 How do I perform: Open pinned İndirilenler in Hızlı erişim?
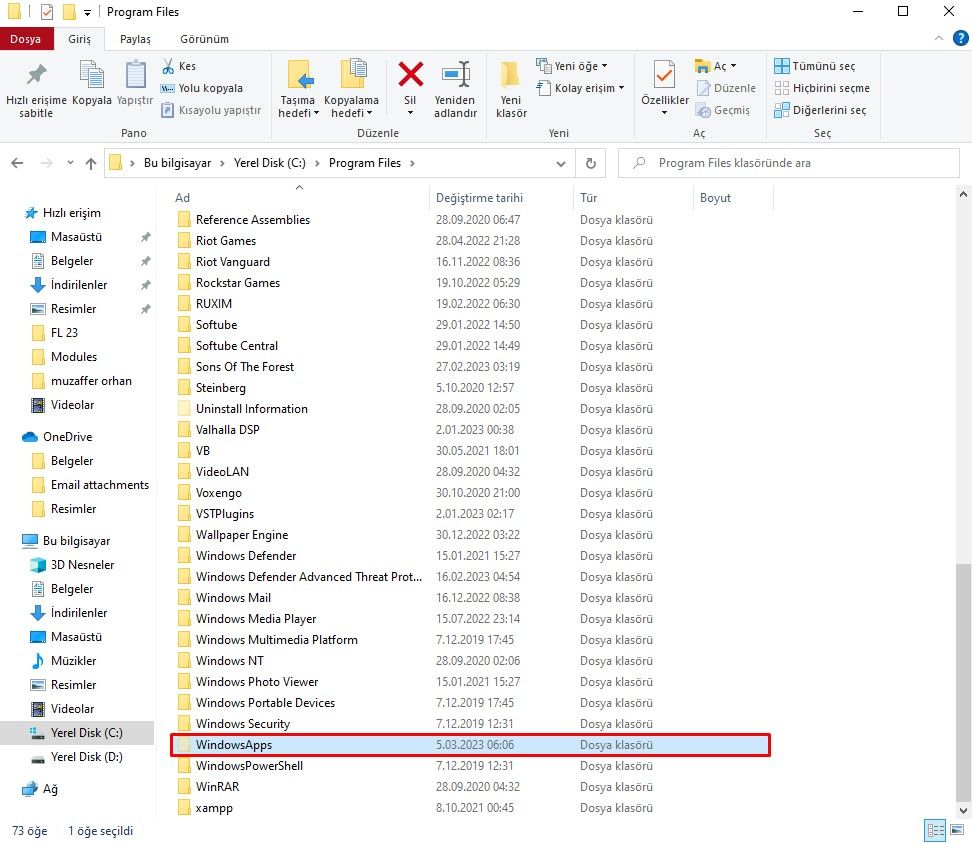pos(79,285)
